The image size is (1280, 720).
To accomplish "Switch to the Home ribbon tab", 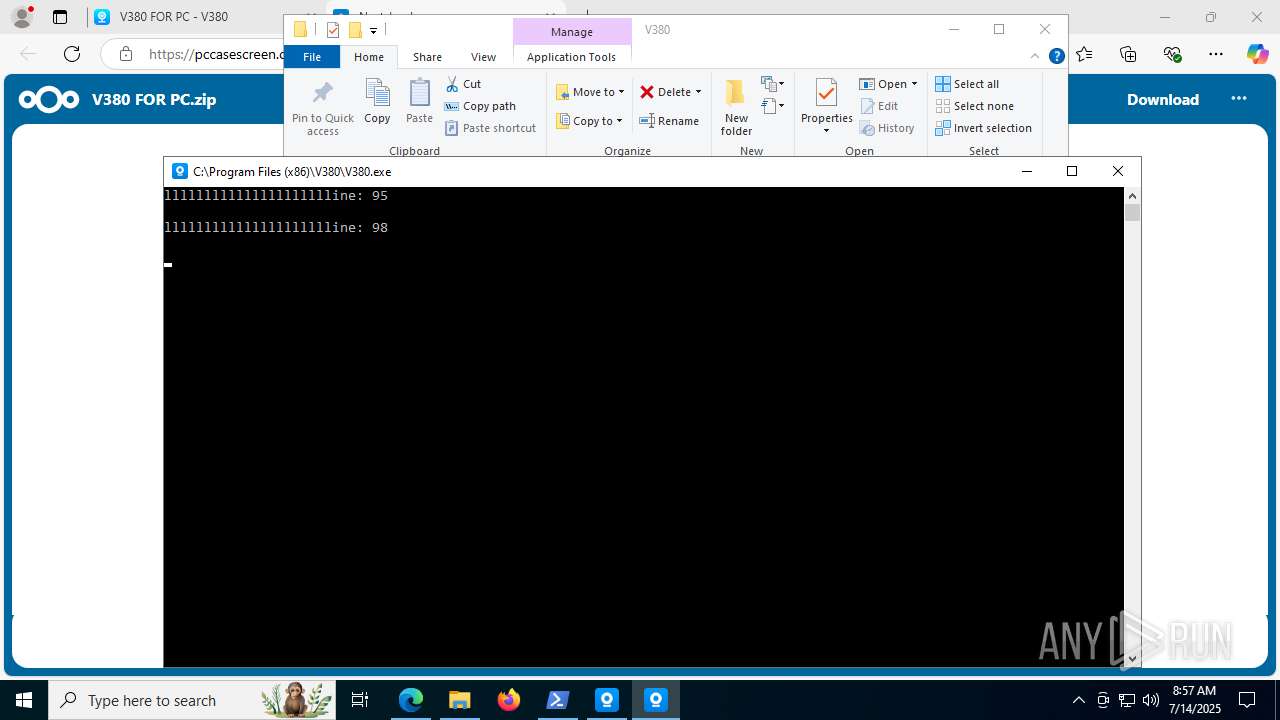I will click(369, 57).
